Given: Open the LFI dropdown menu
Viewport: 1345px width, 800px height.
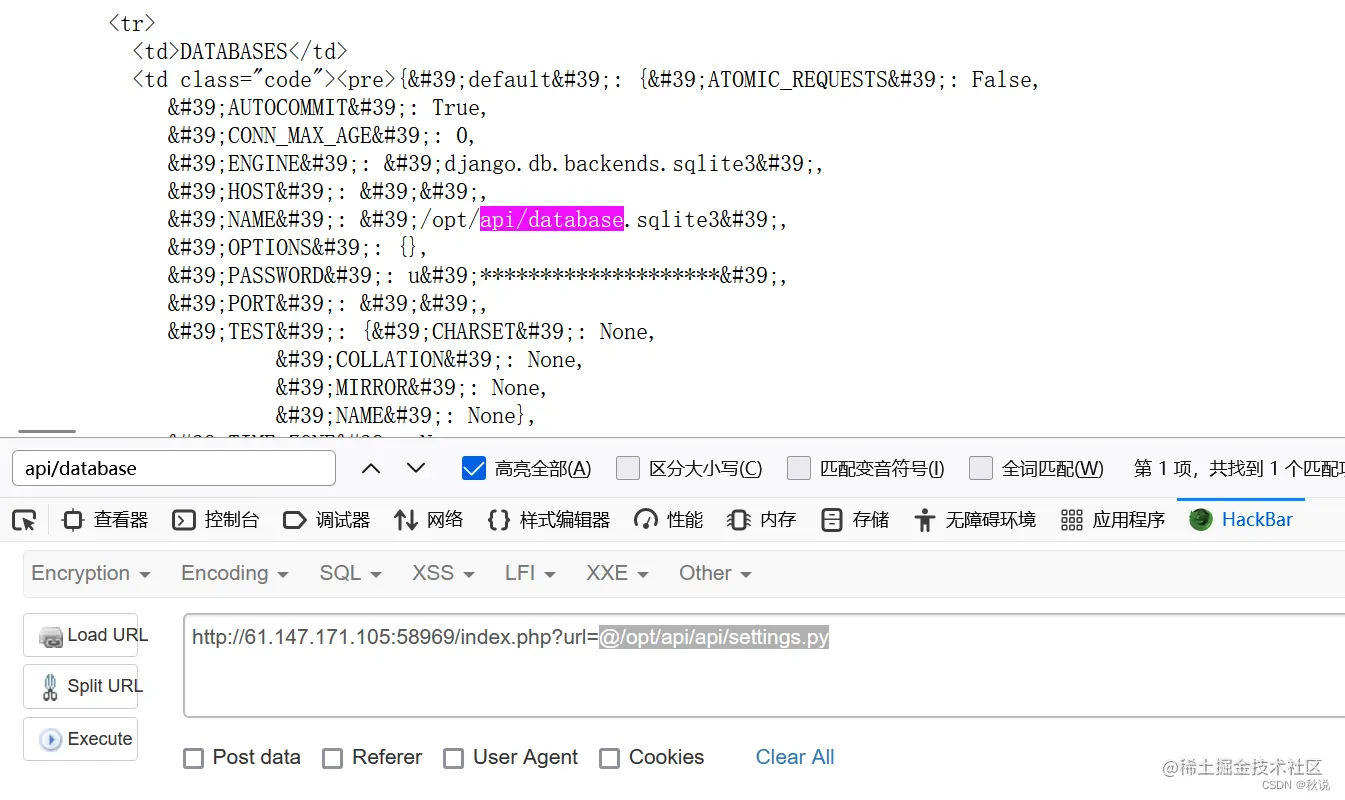Looking at the screenshot, I should coord(530,573).
